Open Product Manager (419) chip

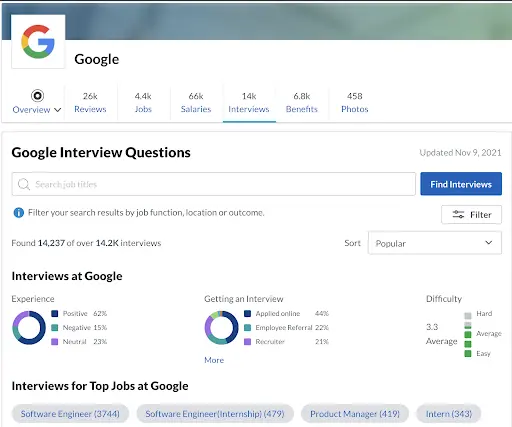(355, 414)
